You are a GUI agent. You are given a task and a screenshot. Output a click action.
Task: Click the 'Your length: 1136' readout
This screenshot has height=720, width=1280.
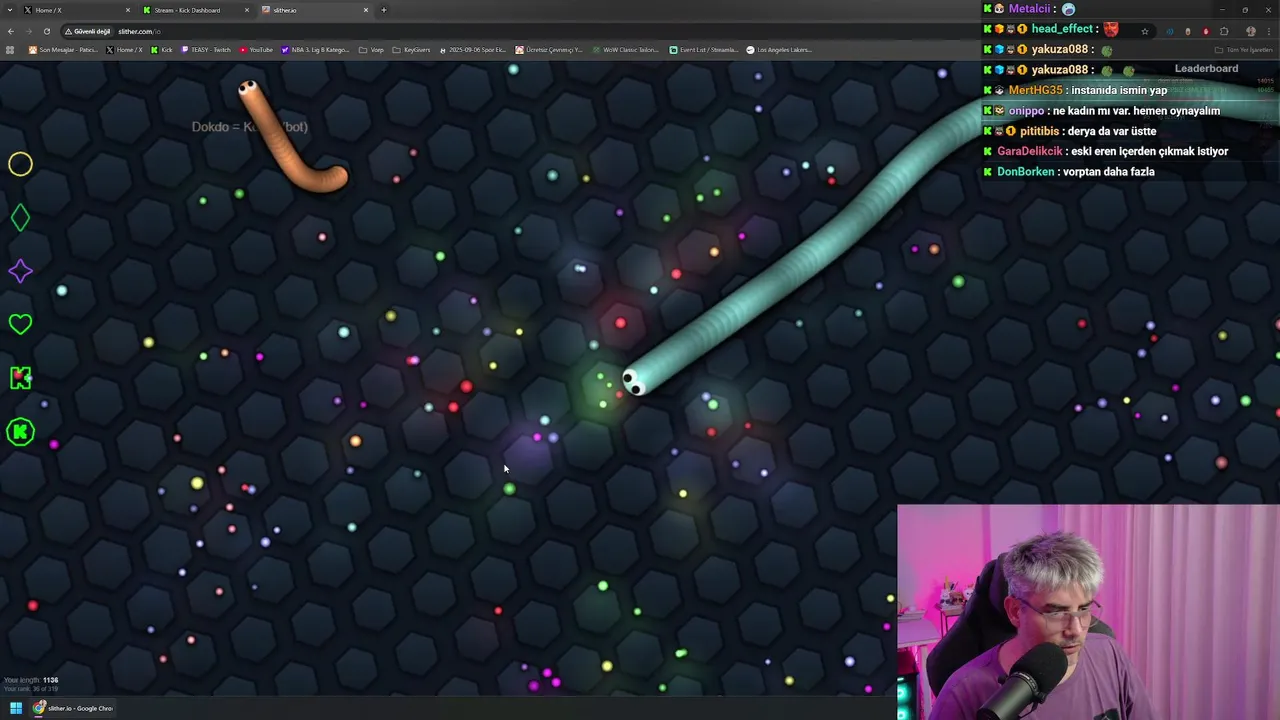point(30,680)
